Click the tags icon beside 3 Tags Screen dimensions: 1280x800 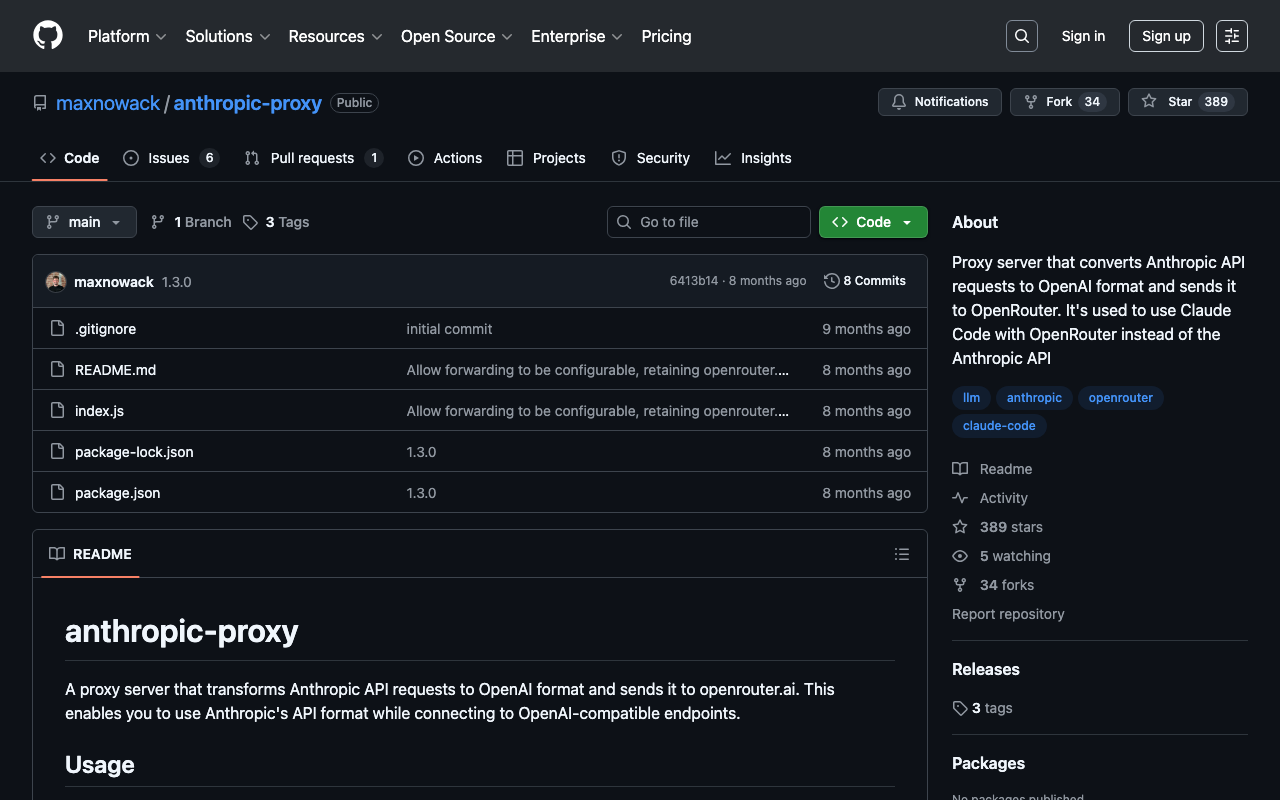[250, 222]
